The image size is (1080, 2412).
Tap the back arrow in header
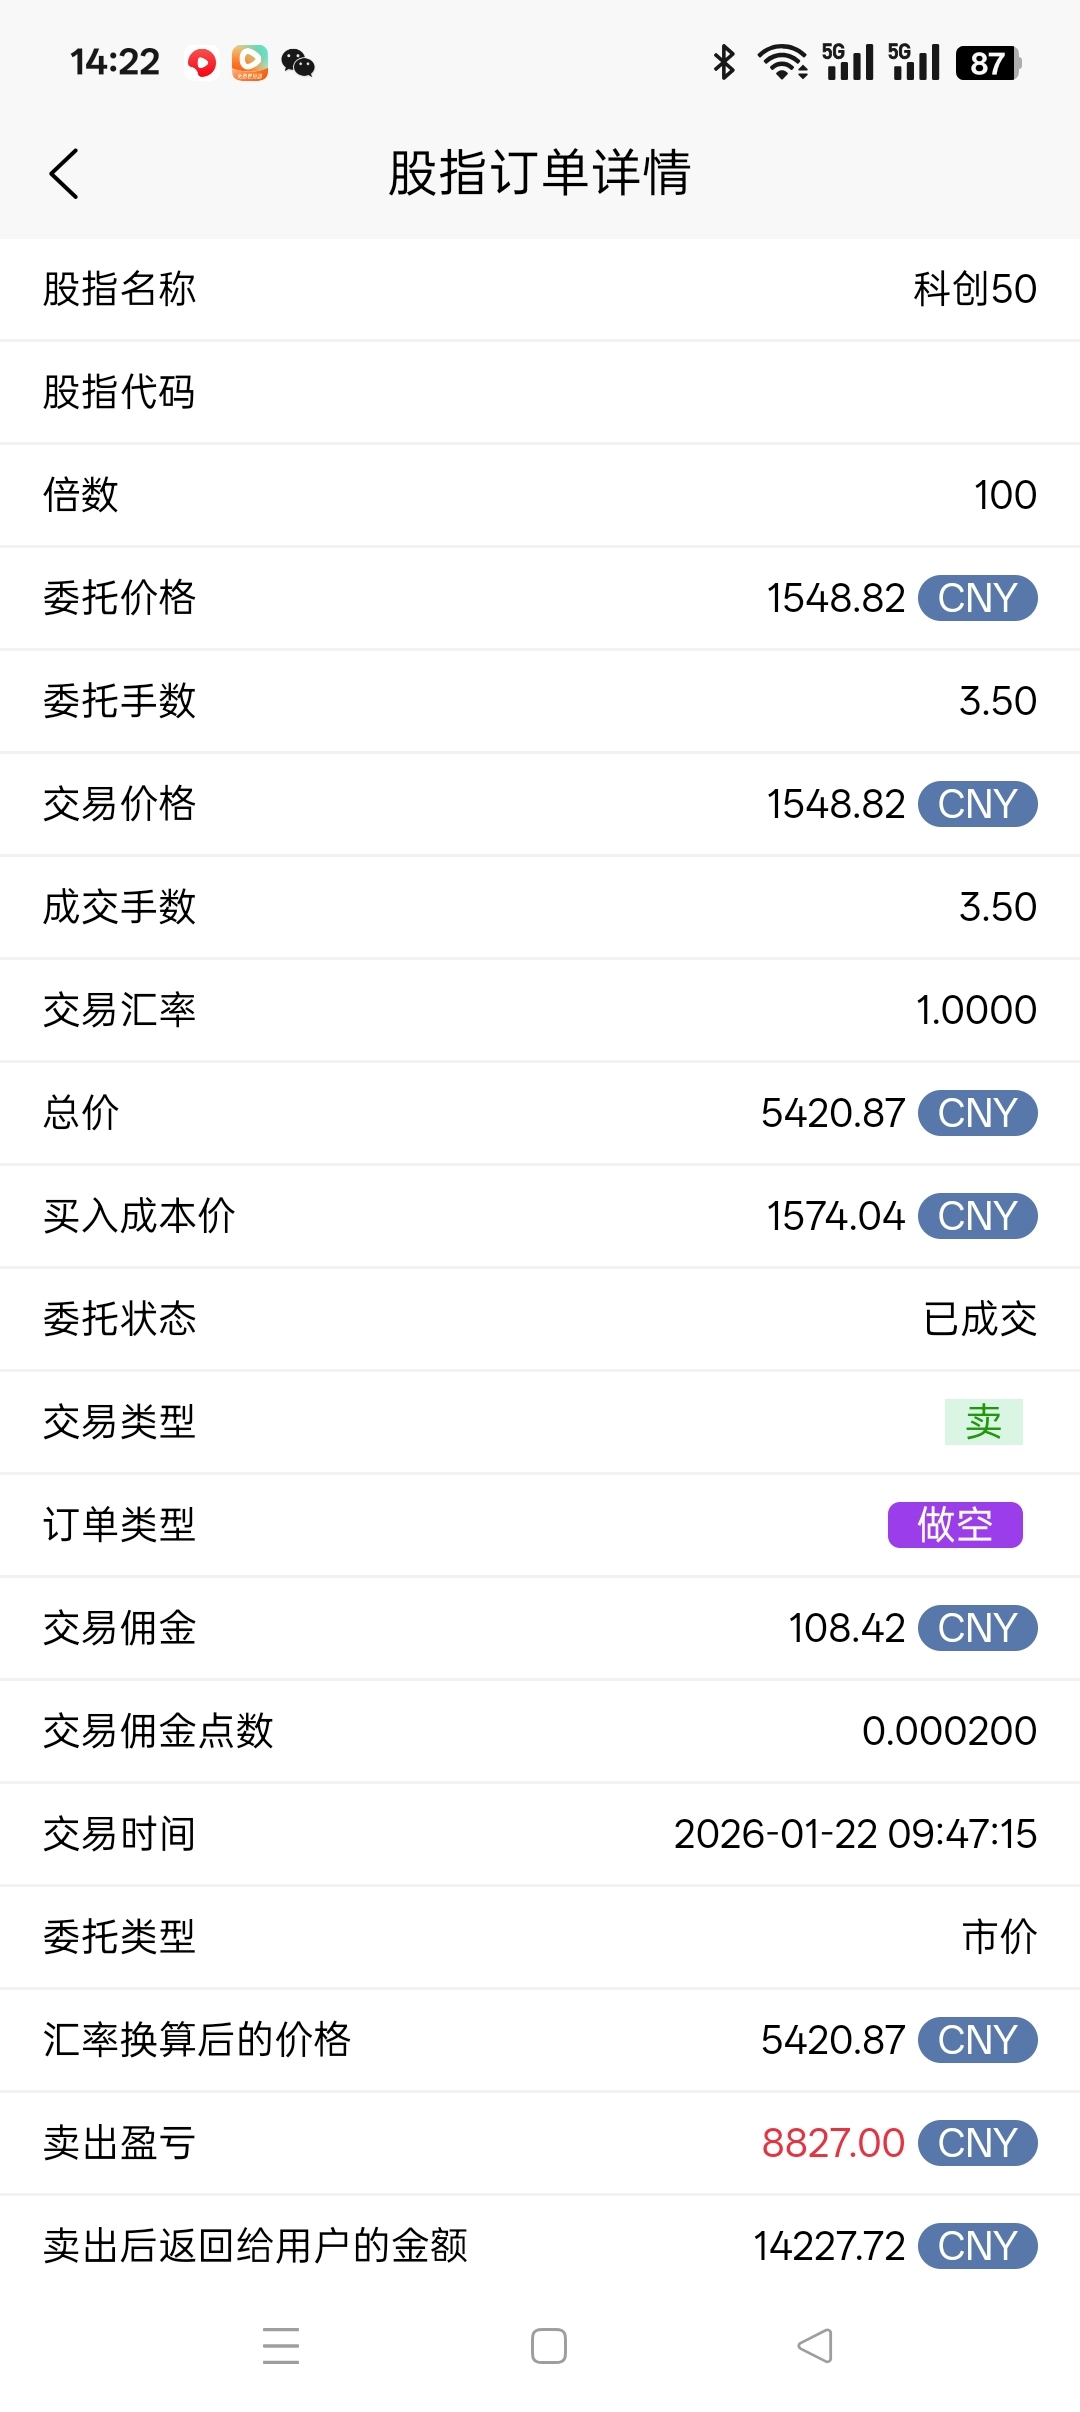point(64,174)
